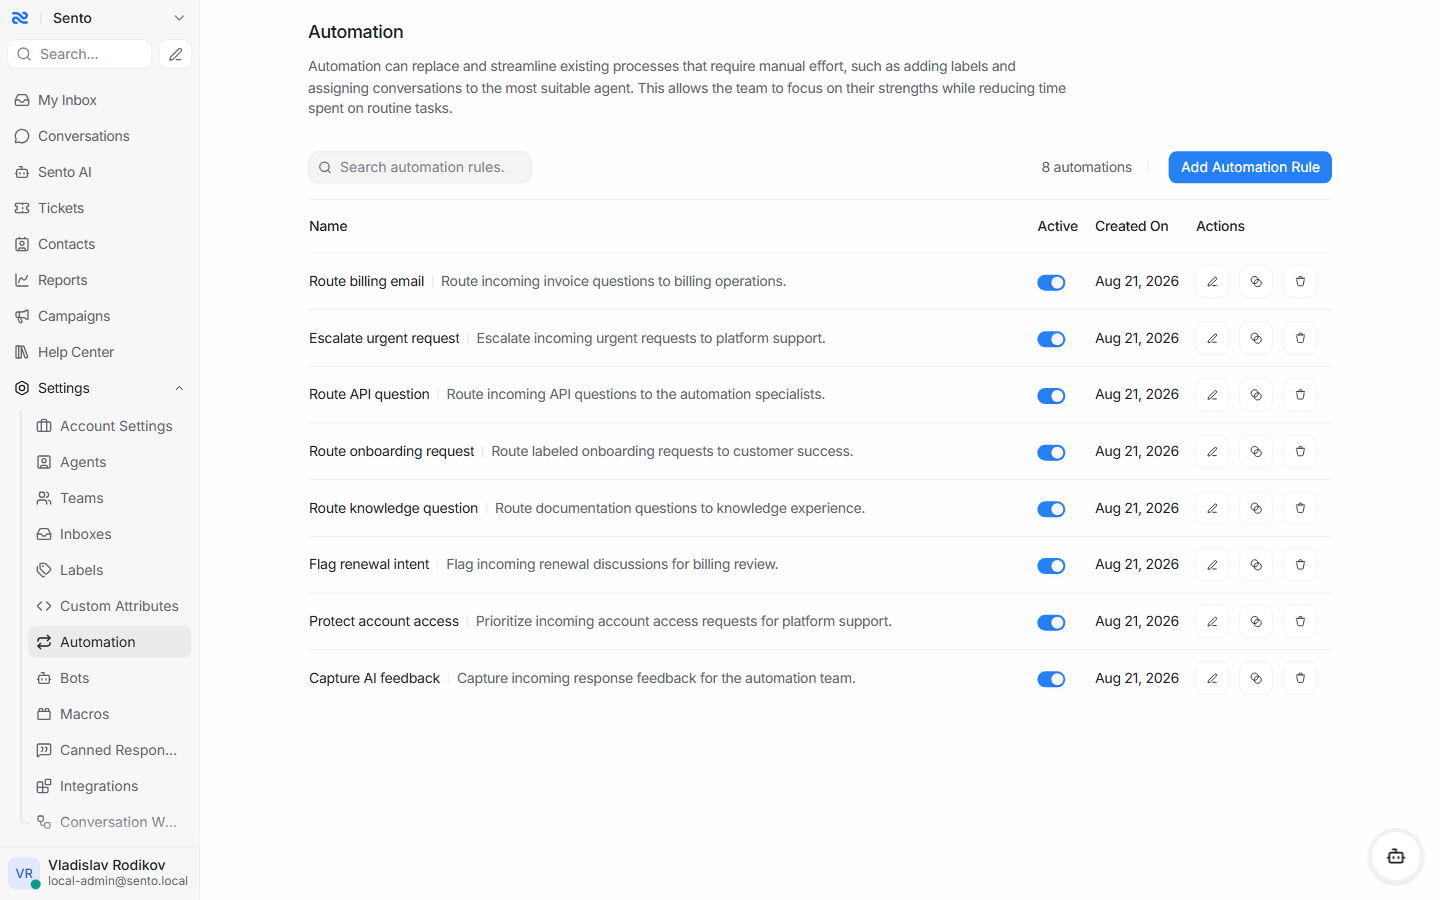Go to Inboxes settings

[110, 534]
